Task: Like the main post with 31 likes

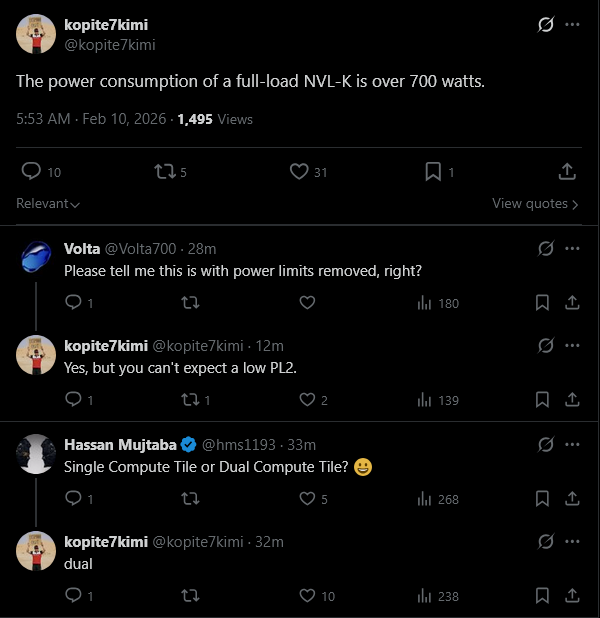Action: 299,172
